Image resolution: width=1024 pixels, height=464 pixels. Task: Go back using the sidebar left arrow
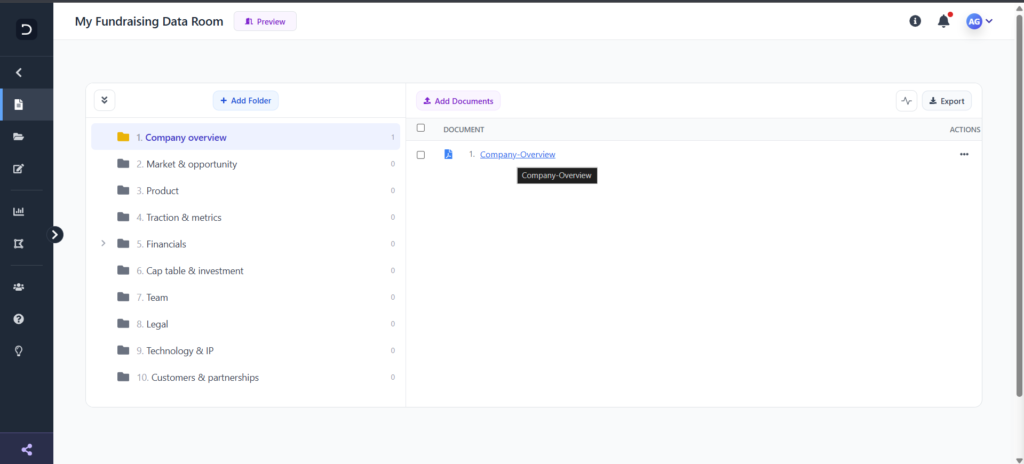(19, 73)
